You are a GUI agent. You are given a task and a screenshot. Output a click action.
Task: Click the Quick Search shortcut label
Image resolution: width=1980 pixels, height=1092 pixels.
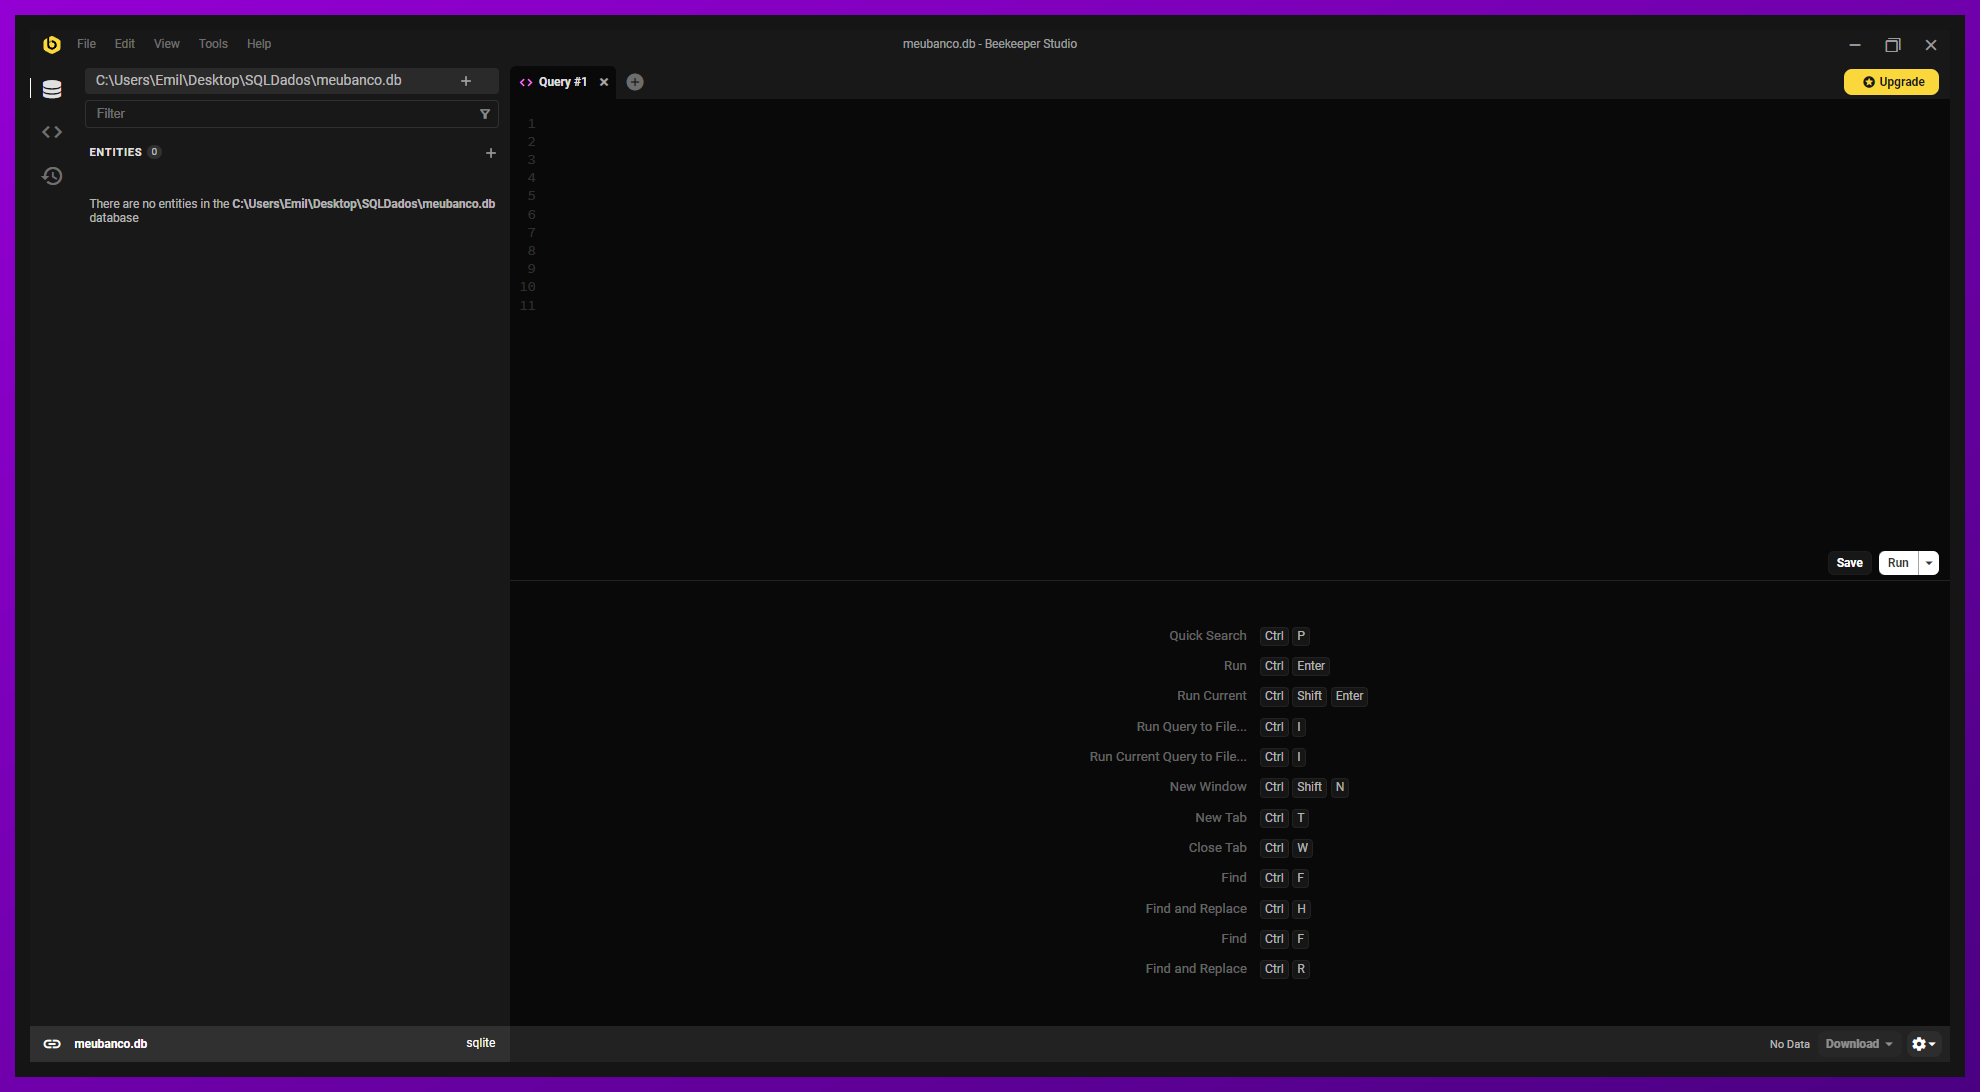[x=1208, y=636]
